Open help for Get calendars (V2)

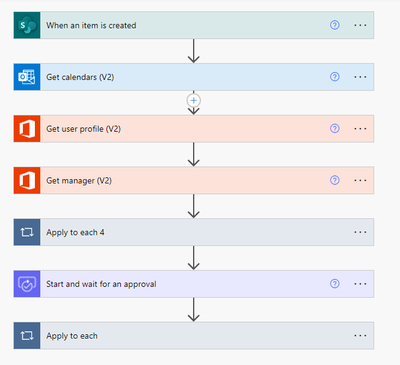pos(335,77)
